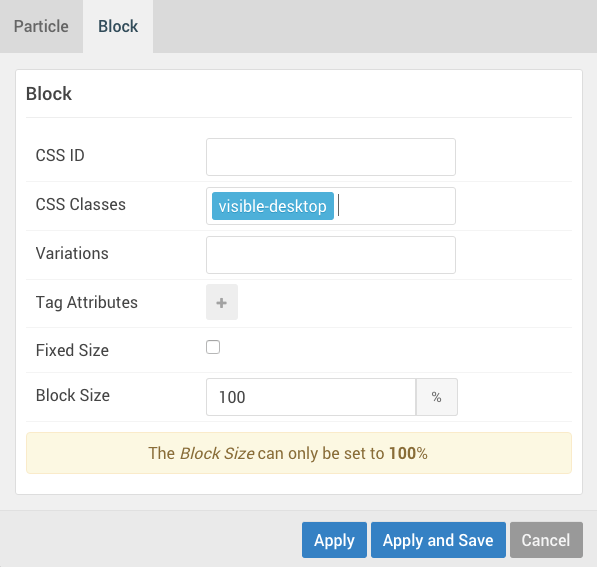Focus the Block Size value field

click(x=311, y=397)
